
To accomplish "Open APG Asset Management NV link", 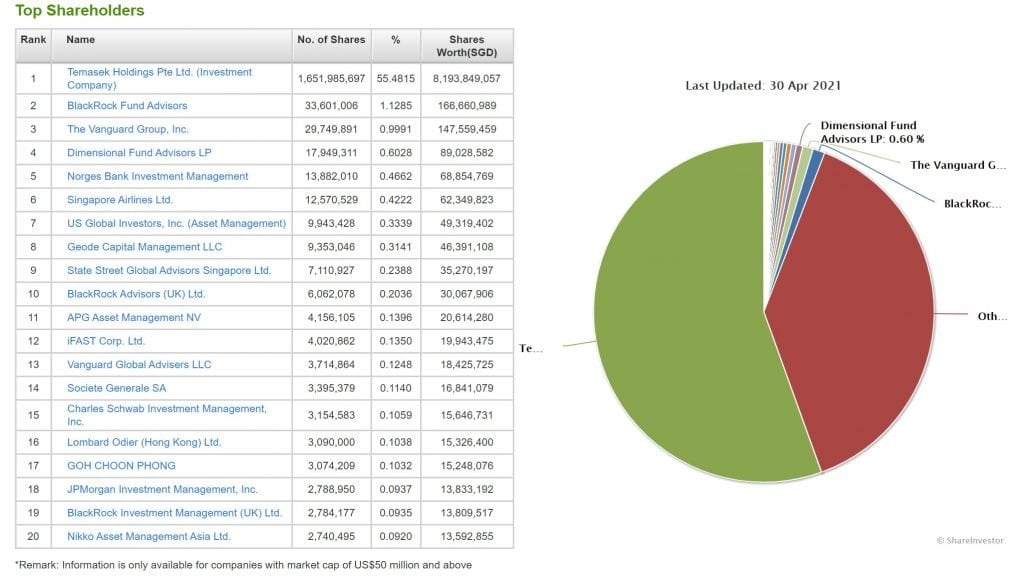I will (x=134, y=317).
